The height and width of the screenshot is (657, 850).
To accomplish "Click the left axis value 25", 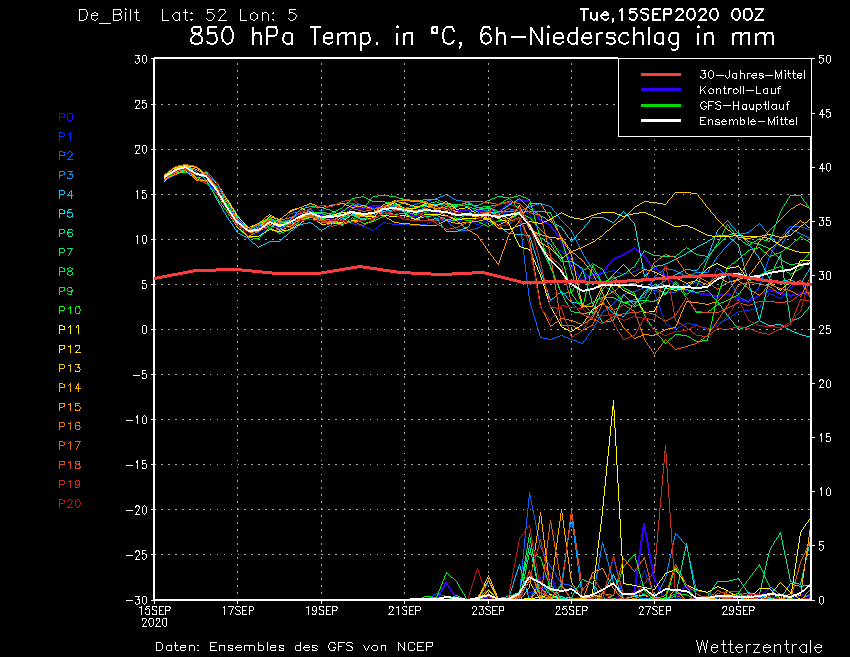I will click(x=141, y=105).
